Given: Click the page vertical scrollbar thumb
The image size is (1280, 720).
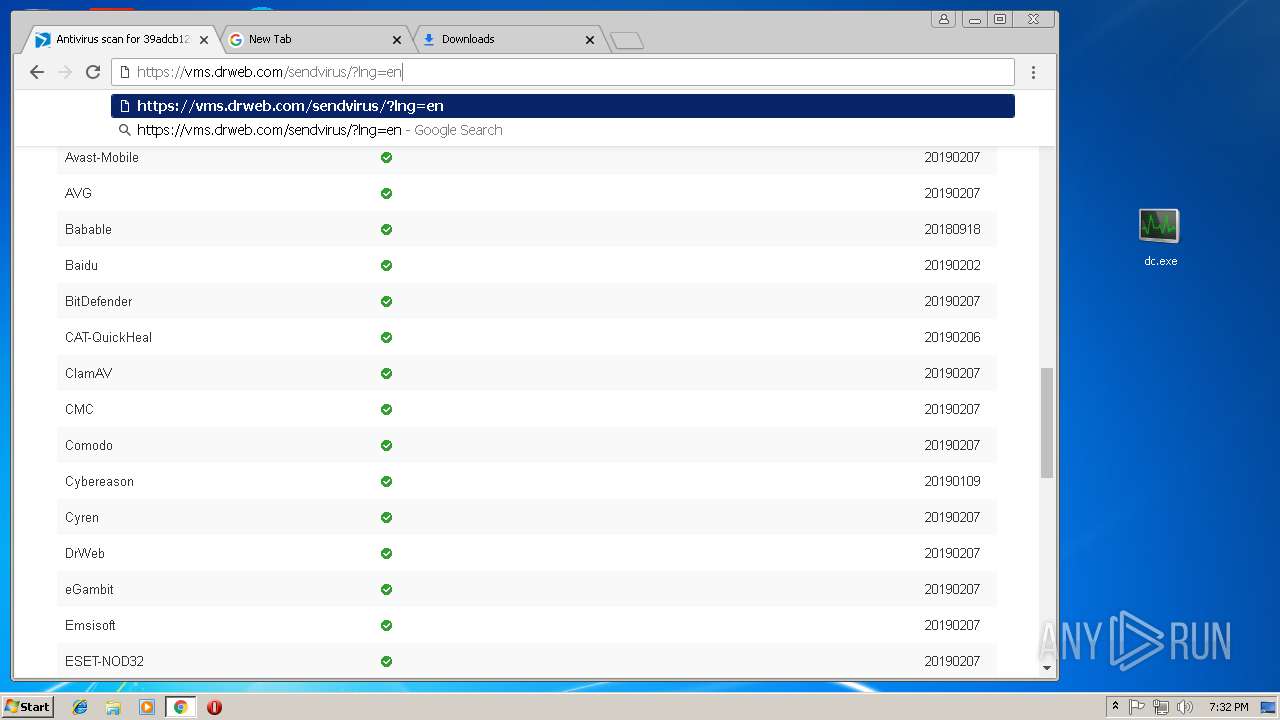Looking at the screenshot, I should coord(1047,423).
